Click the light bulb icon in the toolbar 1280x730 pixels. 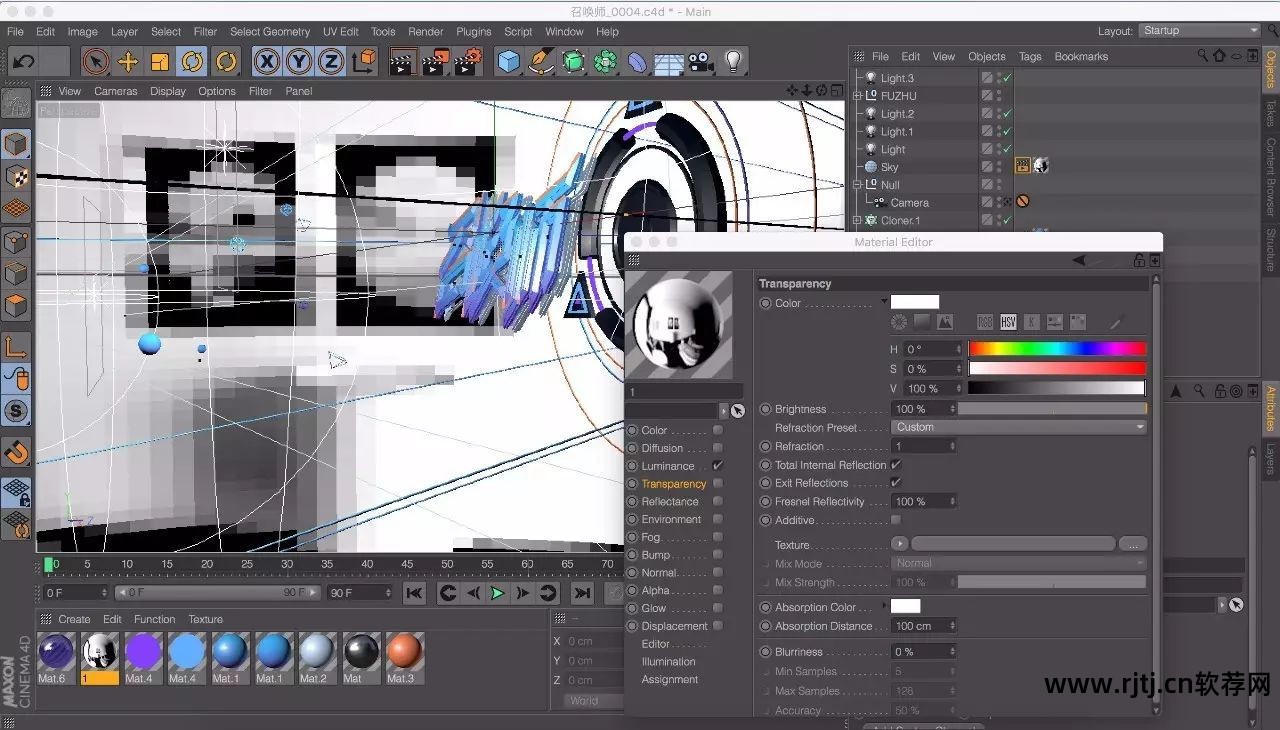733,62
